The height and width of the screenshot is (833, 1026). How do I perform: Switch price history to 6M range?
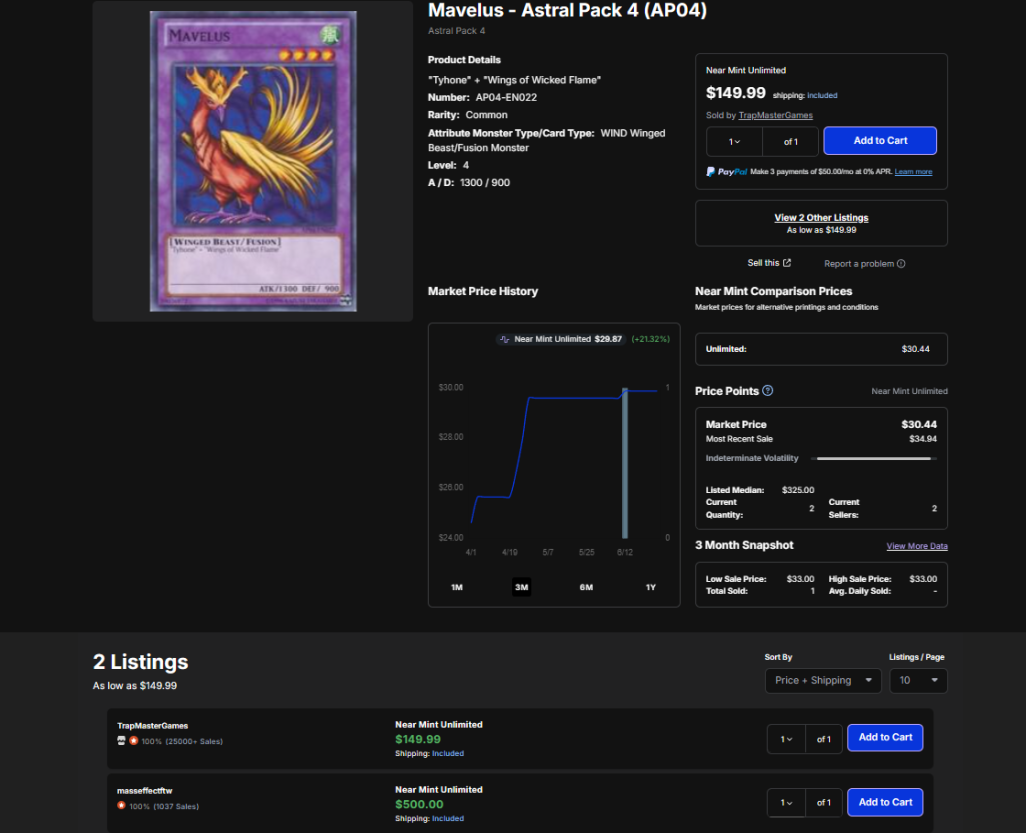[x=586, y=587]
